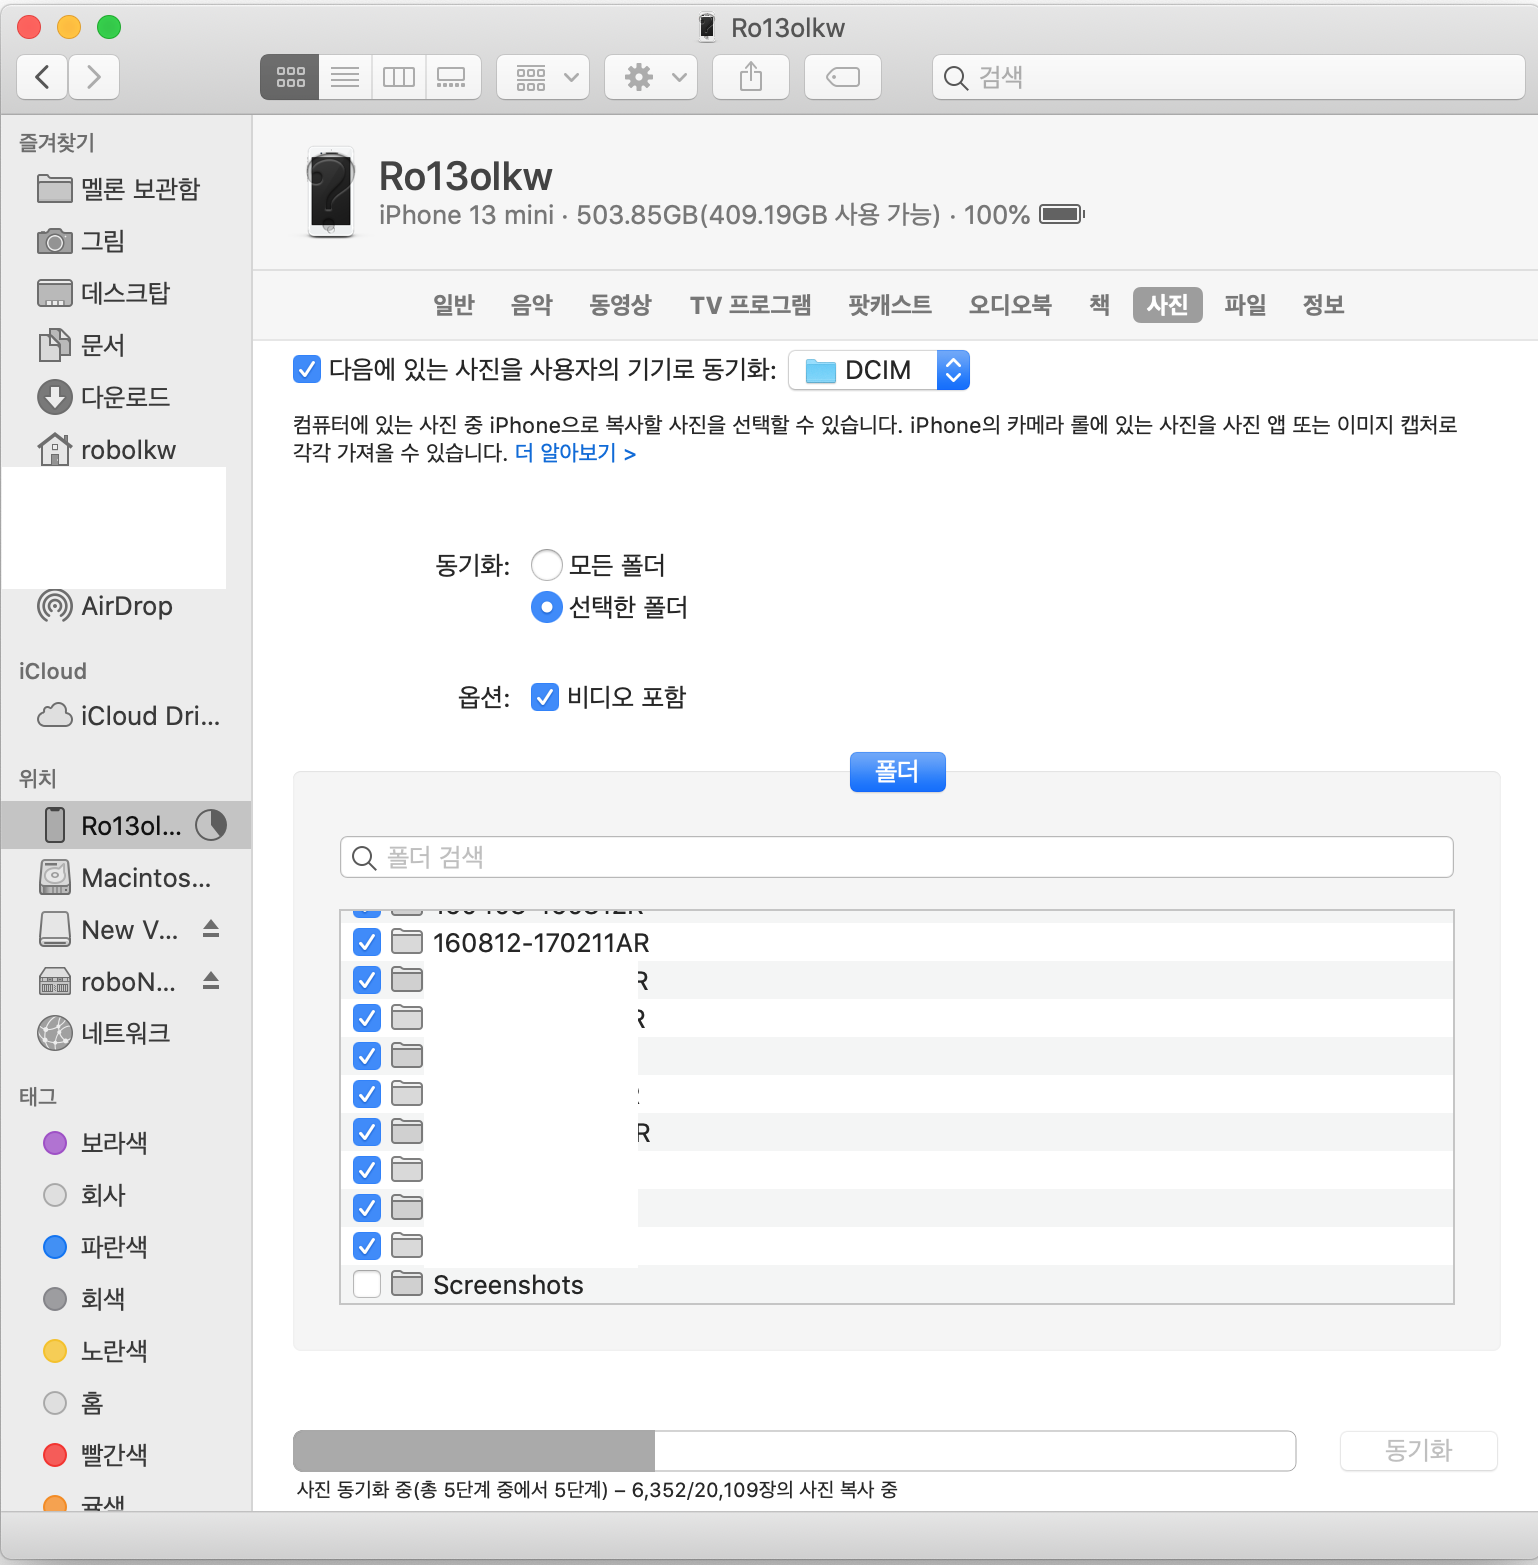Switch to the 일반 tab

click(x=453, y=305)
